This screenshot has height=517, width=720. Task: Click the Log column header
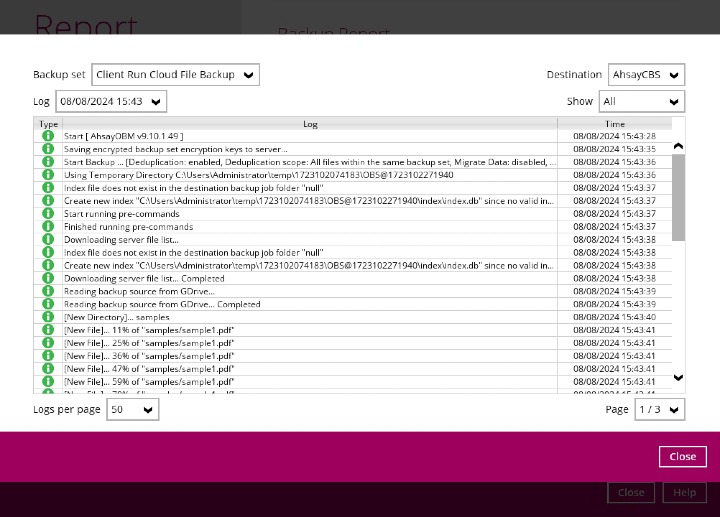[310, 123]
